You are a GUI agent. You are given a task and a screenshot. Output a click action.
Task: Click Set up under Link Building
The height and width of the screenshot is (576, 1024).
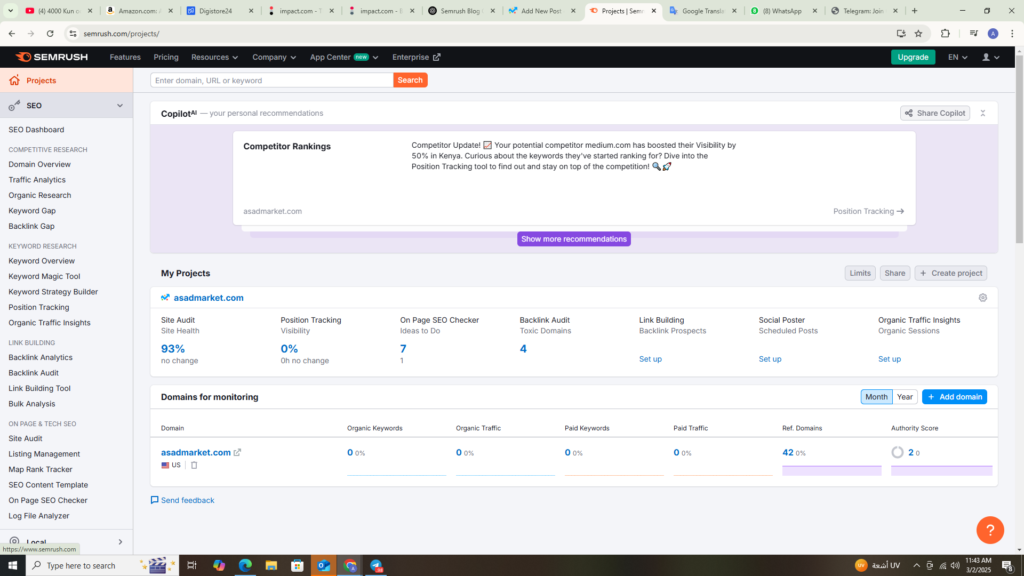click(x=650, y=359)
